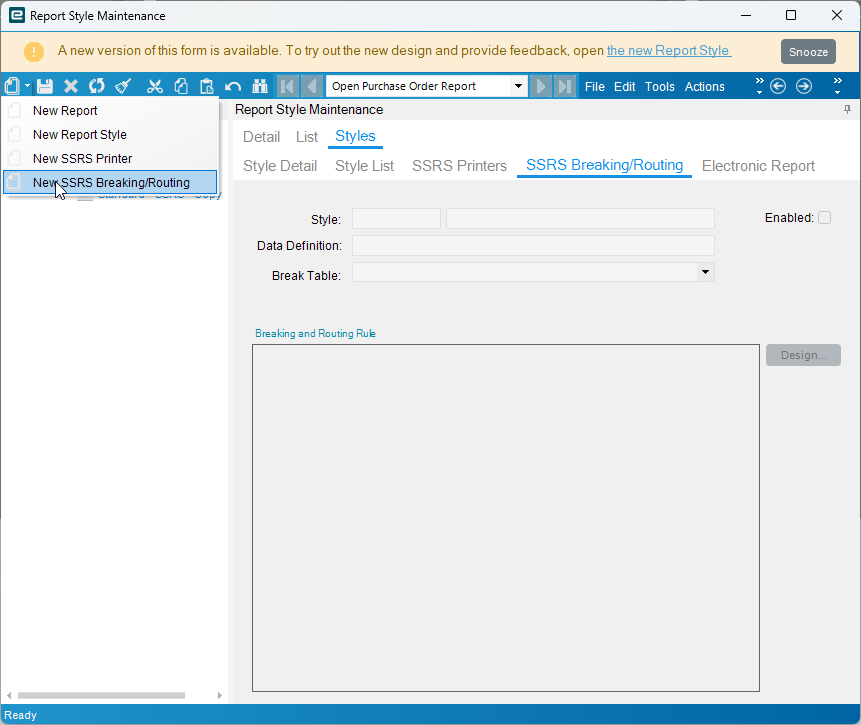Save the current record using the floppy disk icon
861x725 pixels.
(x=44, y=86)
